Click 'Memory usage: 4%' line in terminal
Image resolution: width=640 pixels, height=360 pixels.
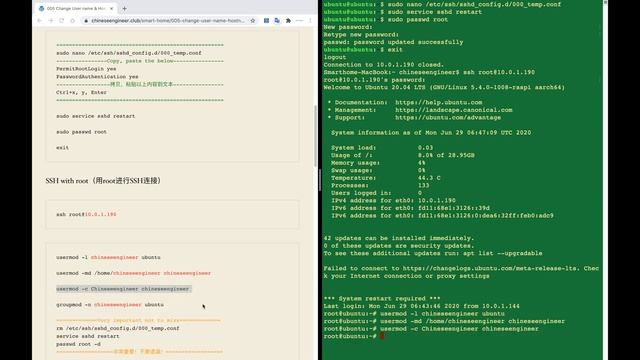tap(378, 163)
